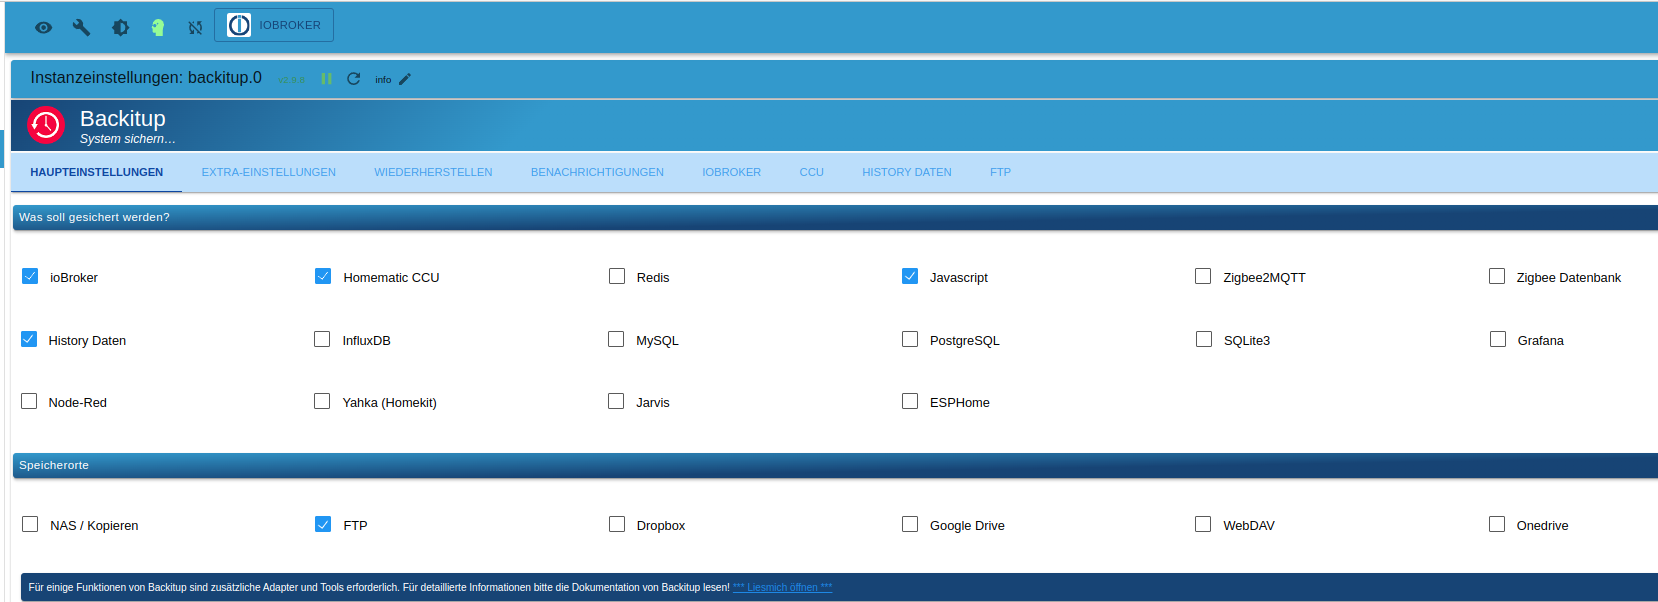Click the Speicherorte section header
1658x602 pixels.
click(835, 465)
